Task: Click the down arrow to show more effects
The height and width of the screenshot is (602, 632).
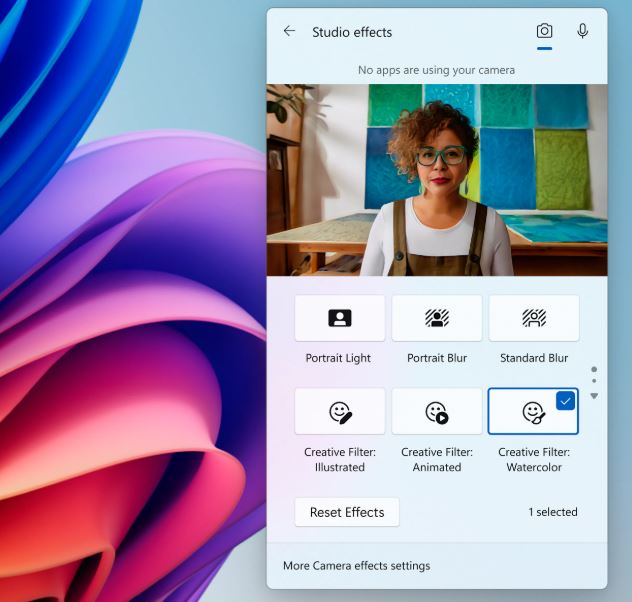Action: 594,396
